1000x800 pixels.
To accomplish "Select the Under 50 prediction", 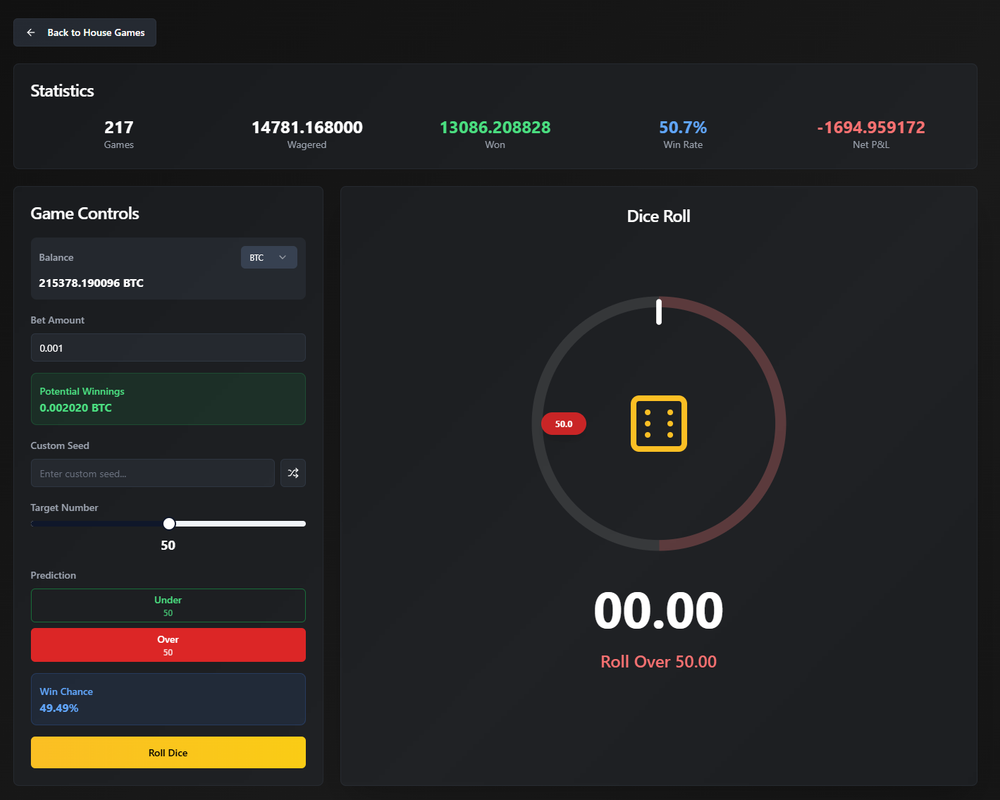I will [x=168, y=605].
